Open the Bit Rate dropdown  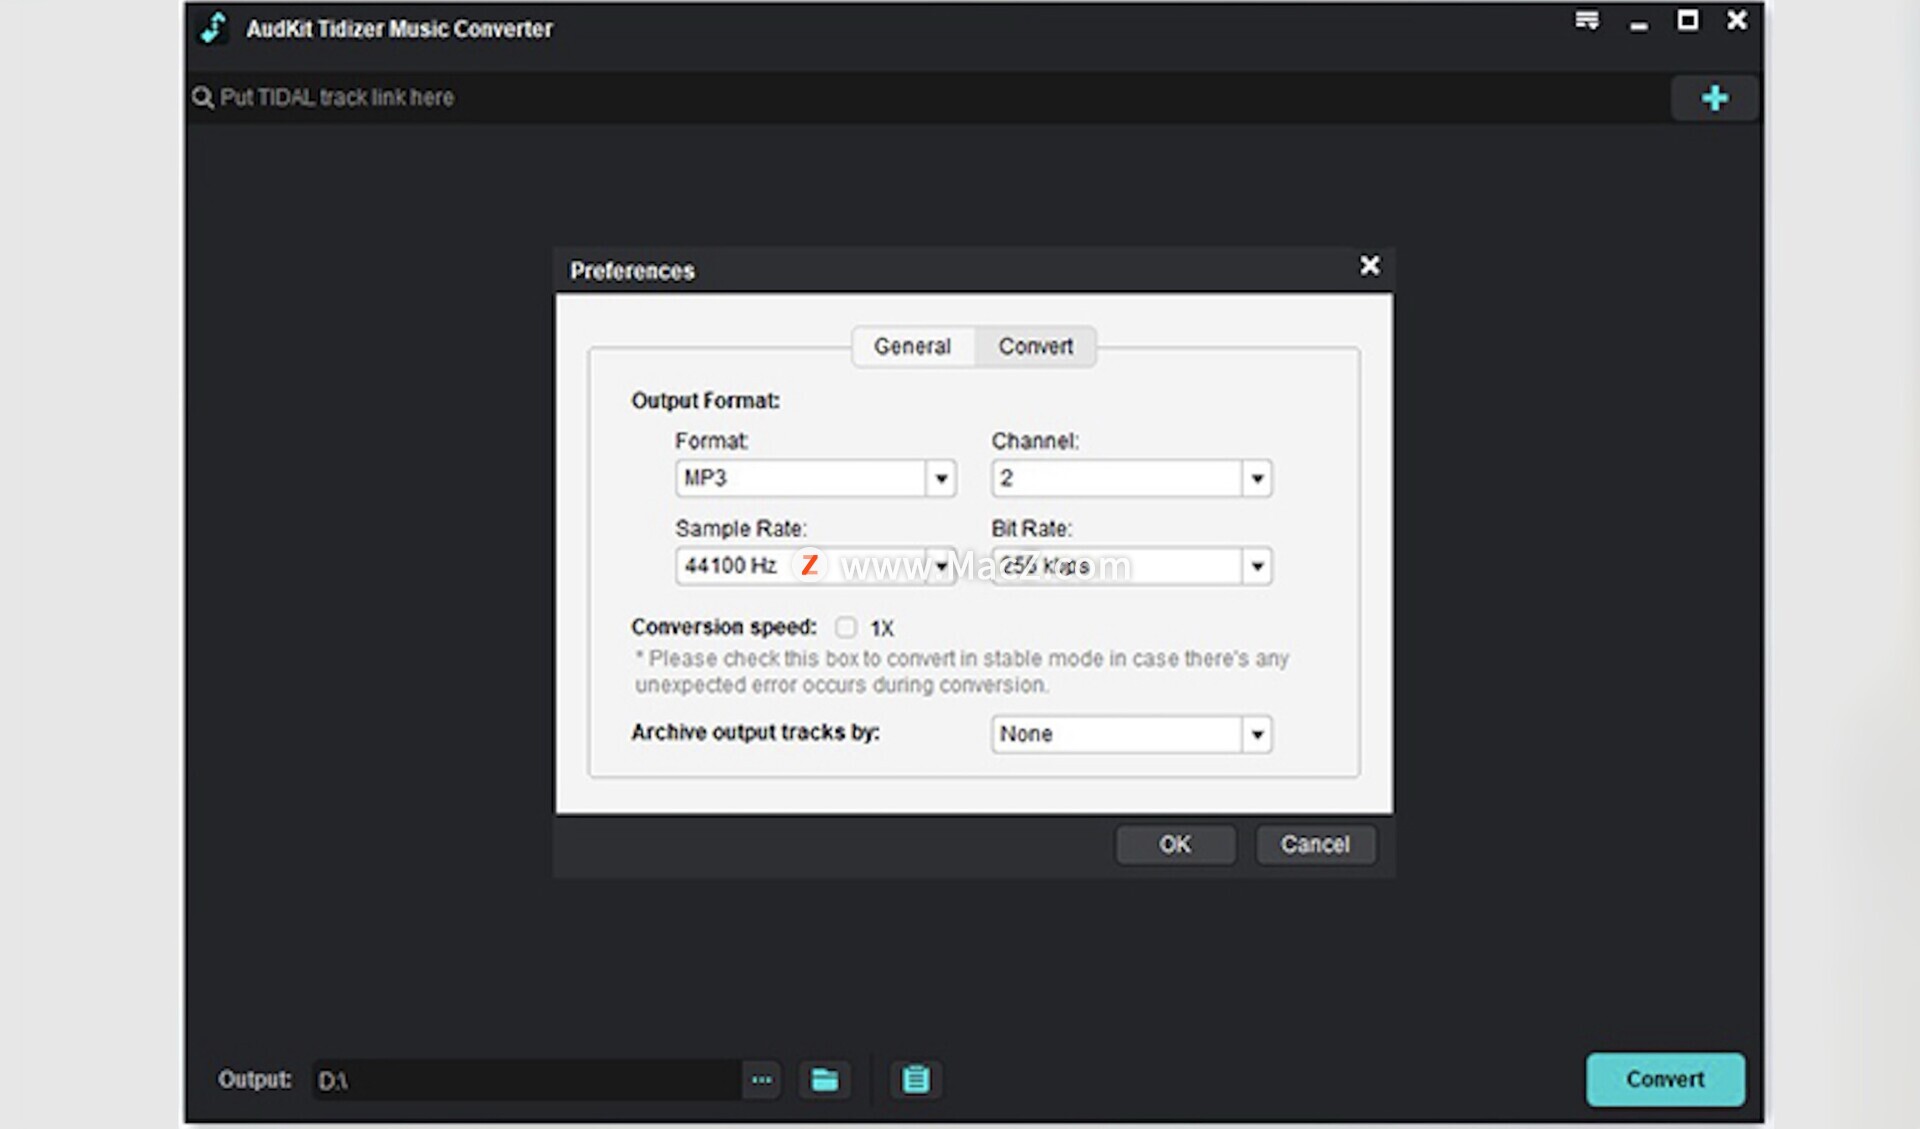[1131, 566]
